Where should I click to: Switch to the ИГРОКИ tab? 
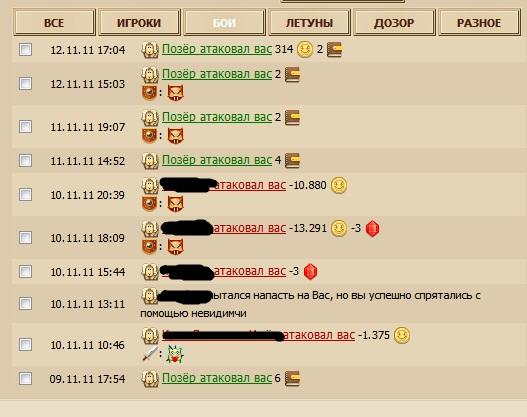point(139,23)
